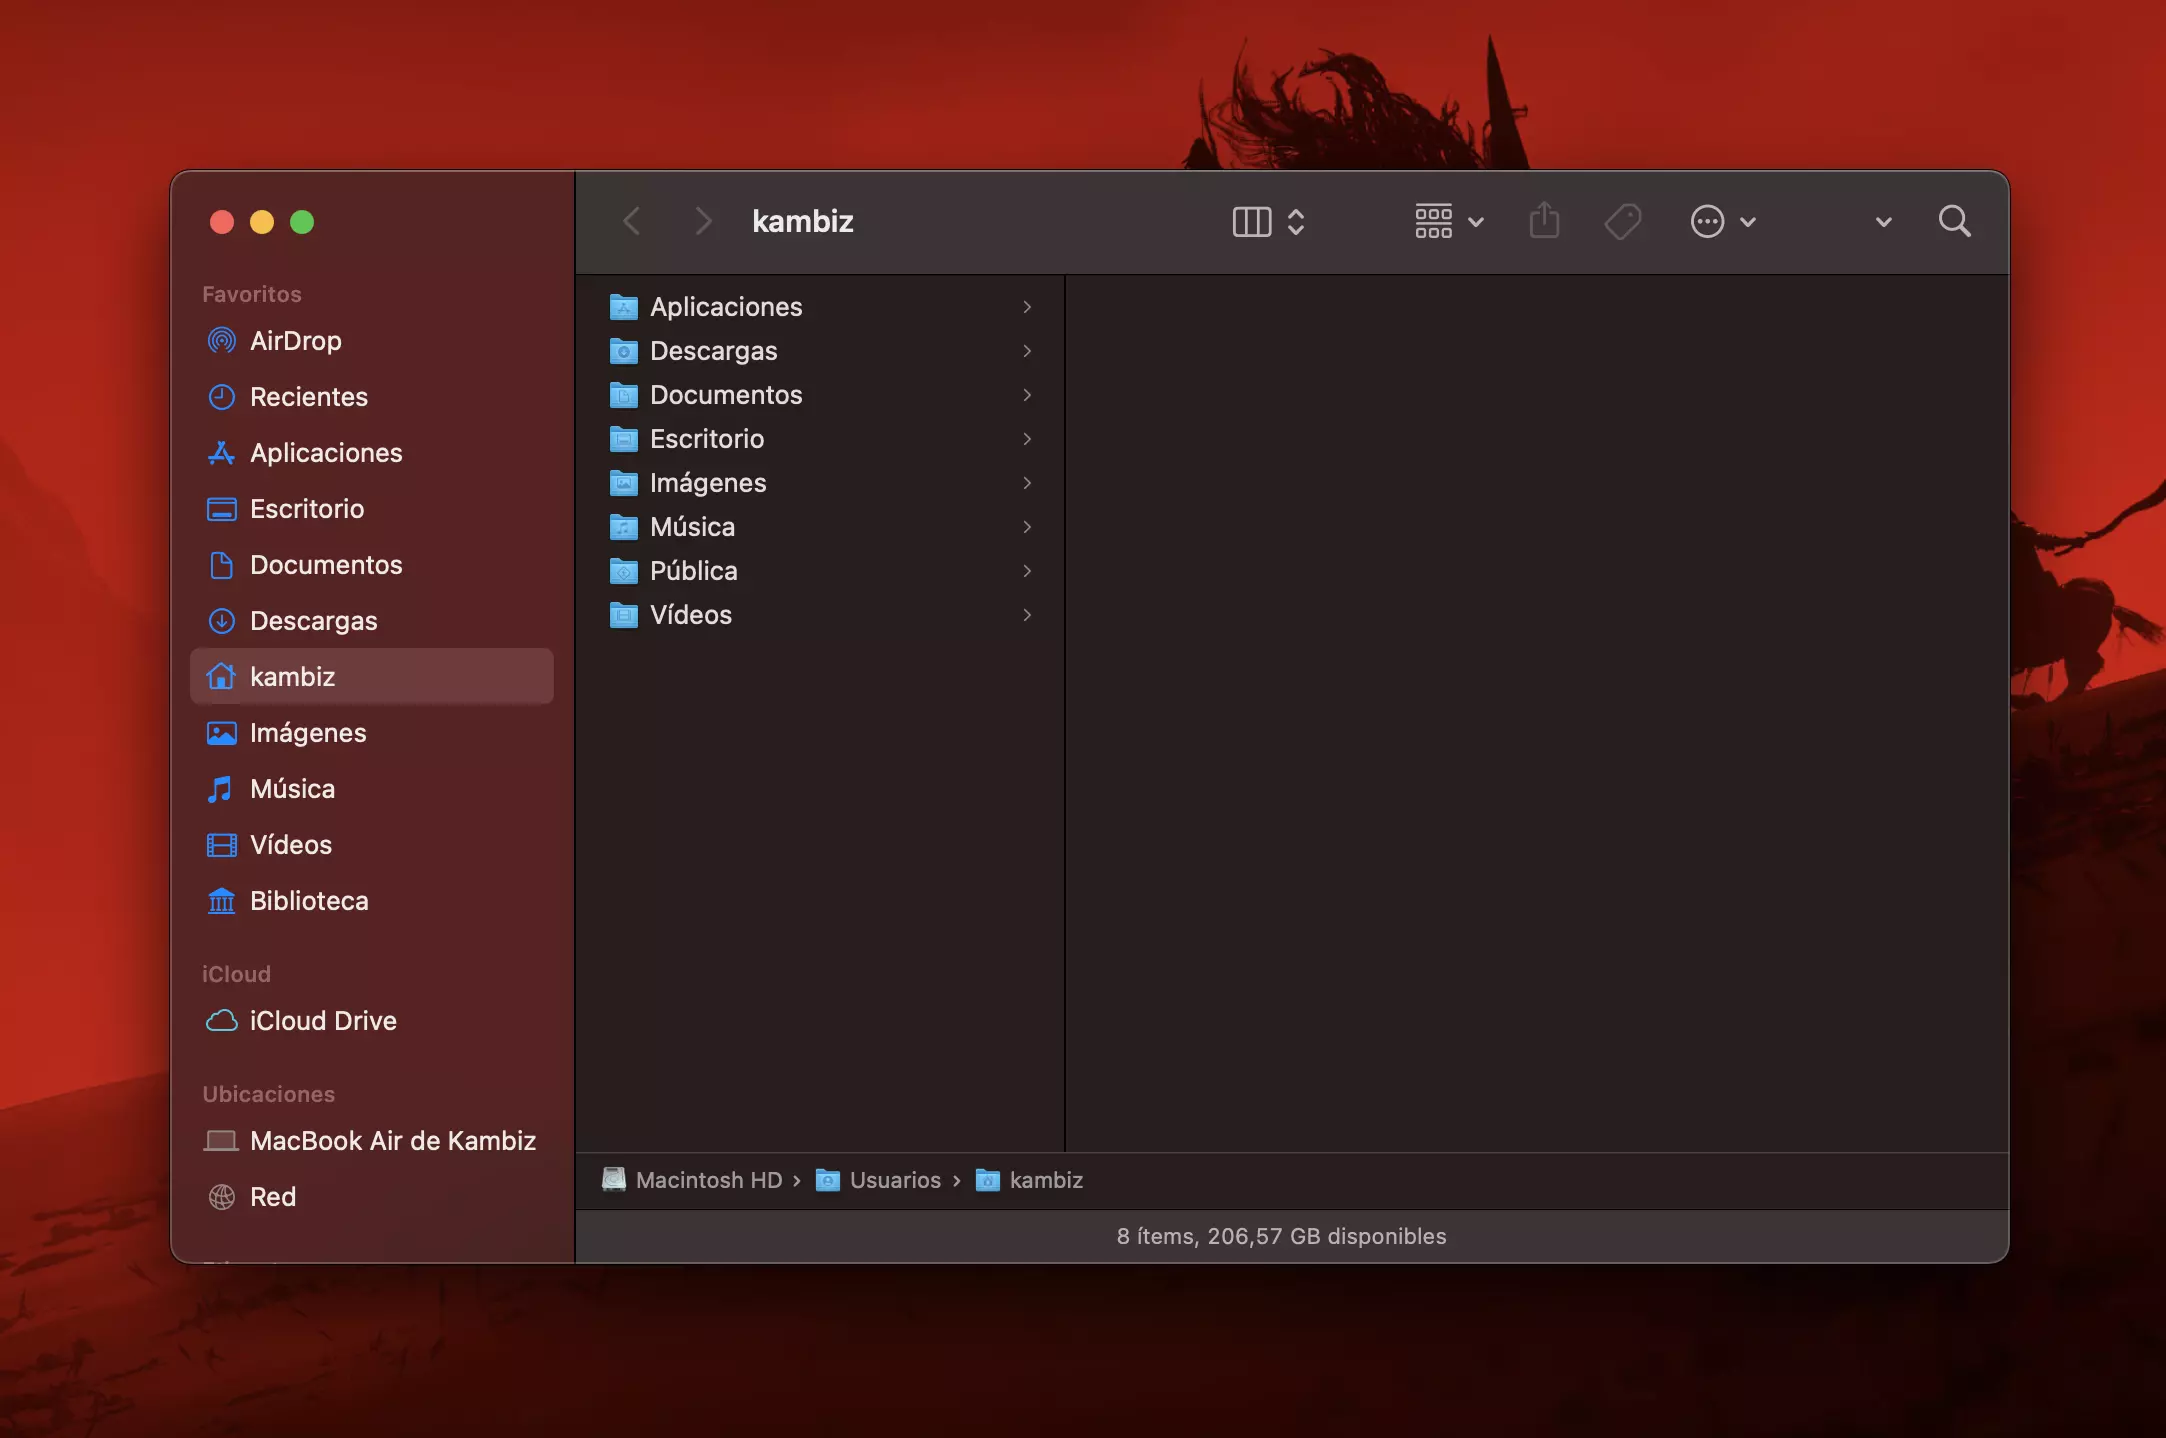This screenshot has height=1438, width=2166.
Task: Select the Descargas folder in column
Action: (820, 351)
